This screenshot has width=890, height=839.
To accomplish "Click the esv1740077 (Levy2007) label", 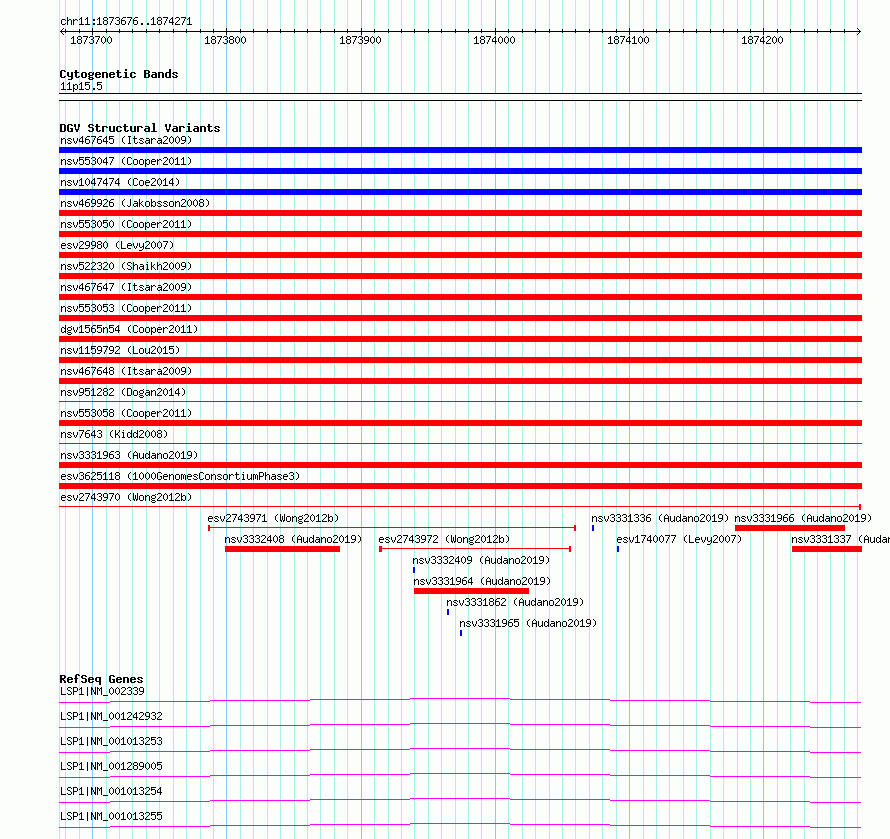I will (679, 539).
